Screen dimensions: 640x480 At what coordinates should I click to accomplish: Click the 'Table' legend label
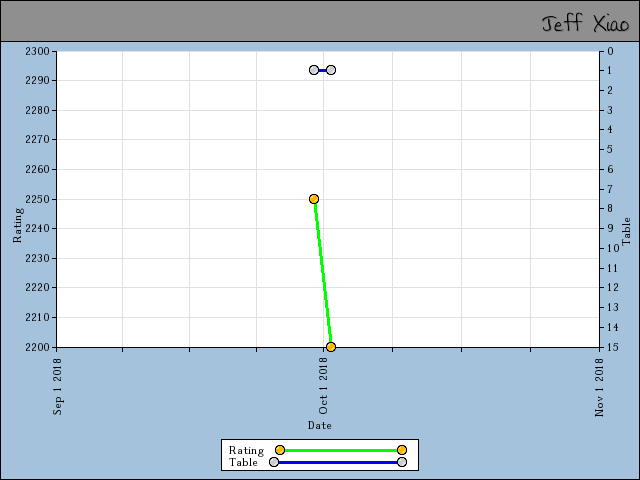pyautogui.click(x=243, y=462)
